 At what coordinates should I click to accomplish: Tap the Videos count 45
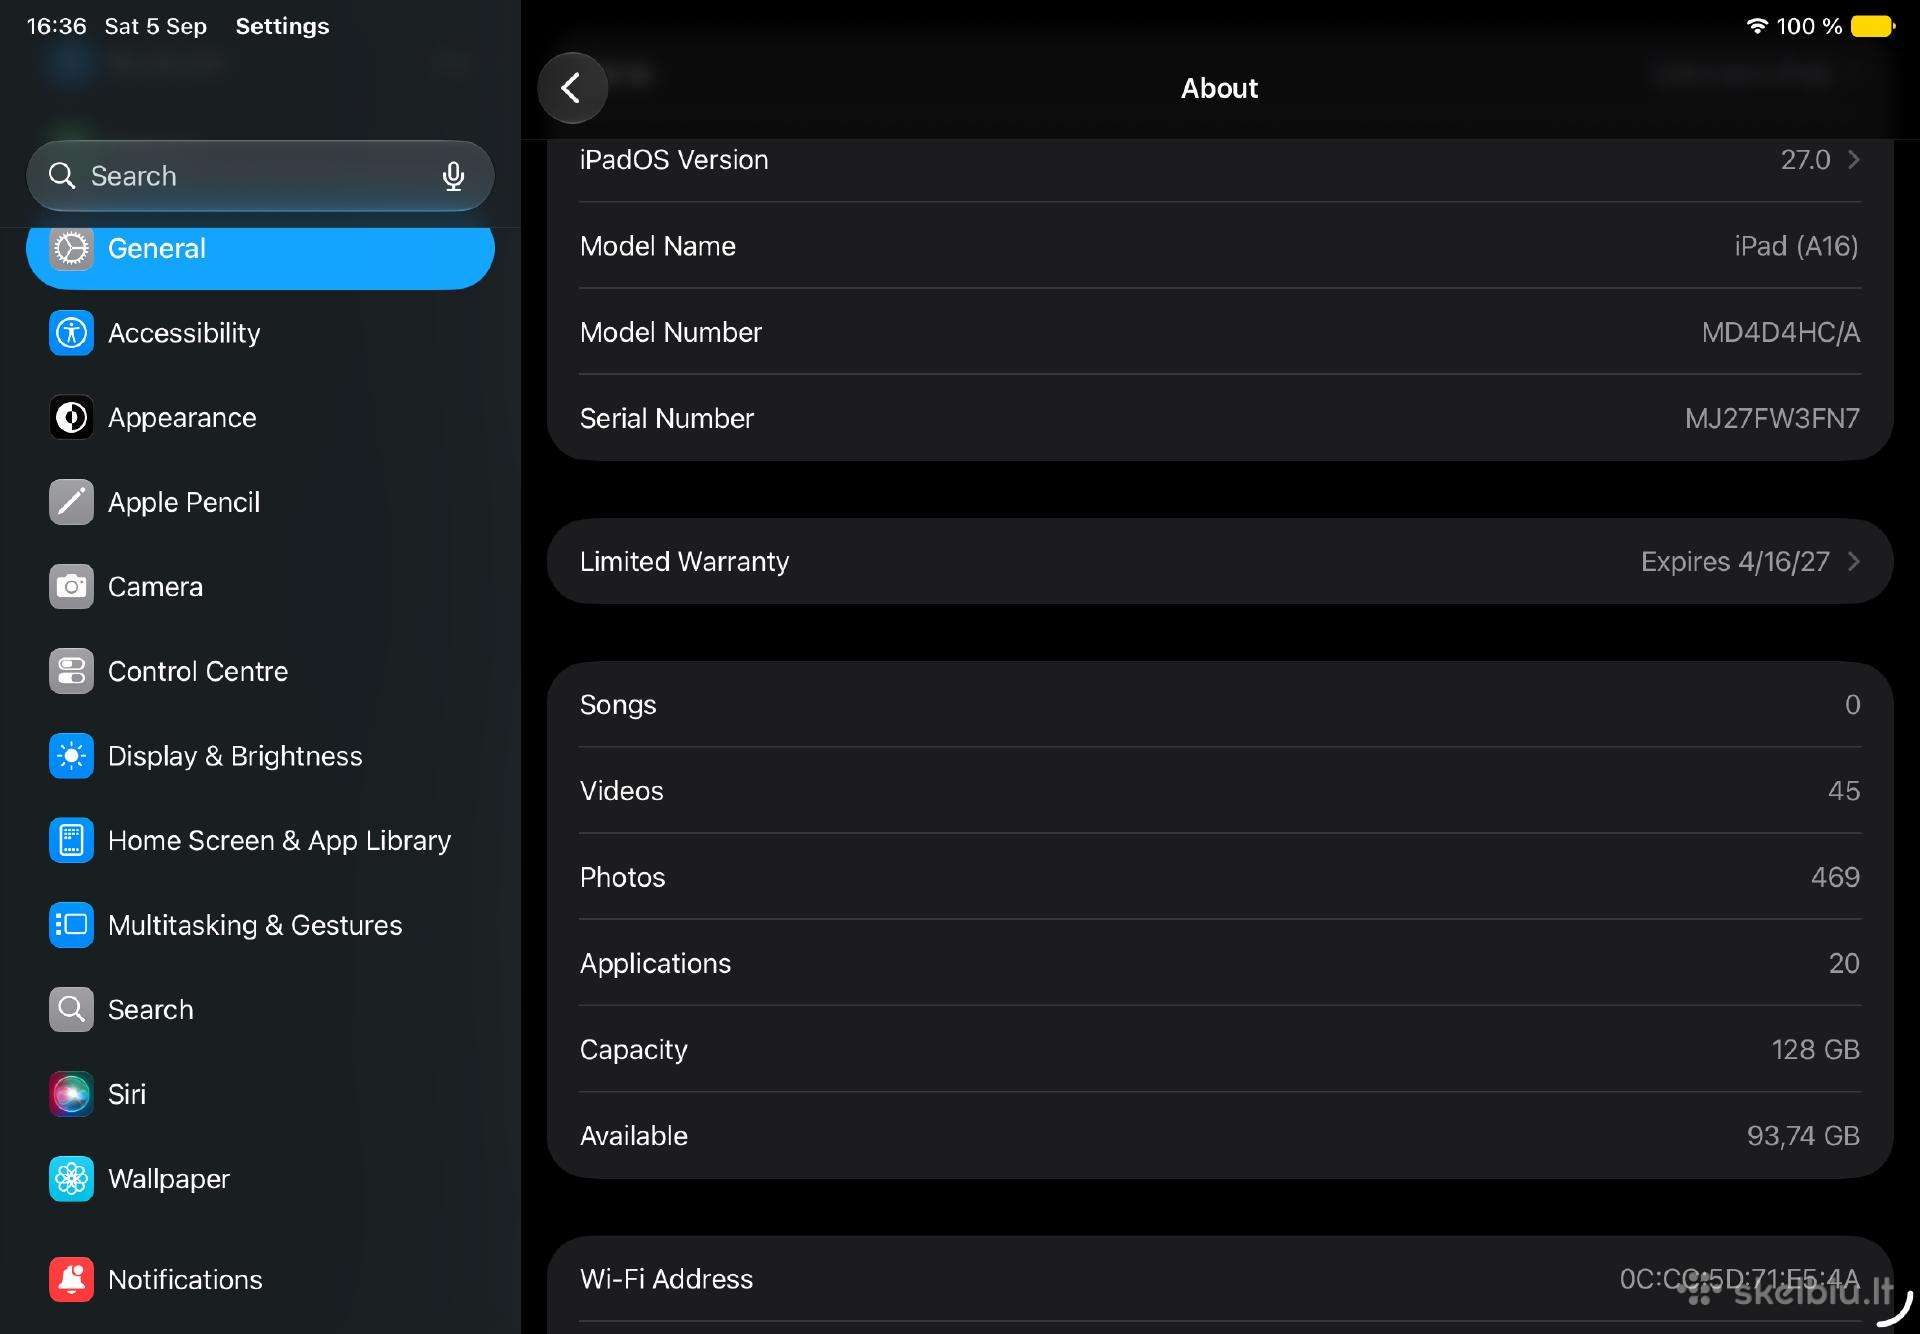(x=1844, y=791)
